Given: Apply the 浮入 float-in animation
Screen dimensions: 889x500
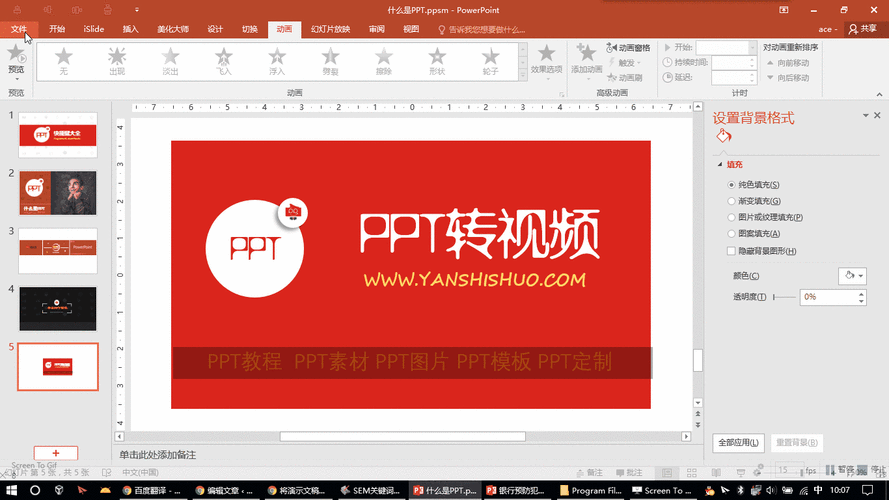Looking at the screenshot, I should [x=277, y=61].
